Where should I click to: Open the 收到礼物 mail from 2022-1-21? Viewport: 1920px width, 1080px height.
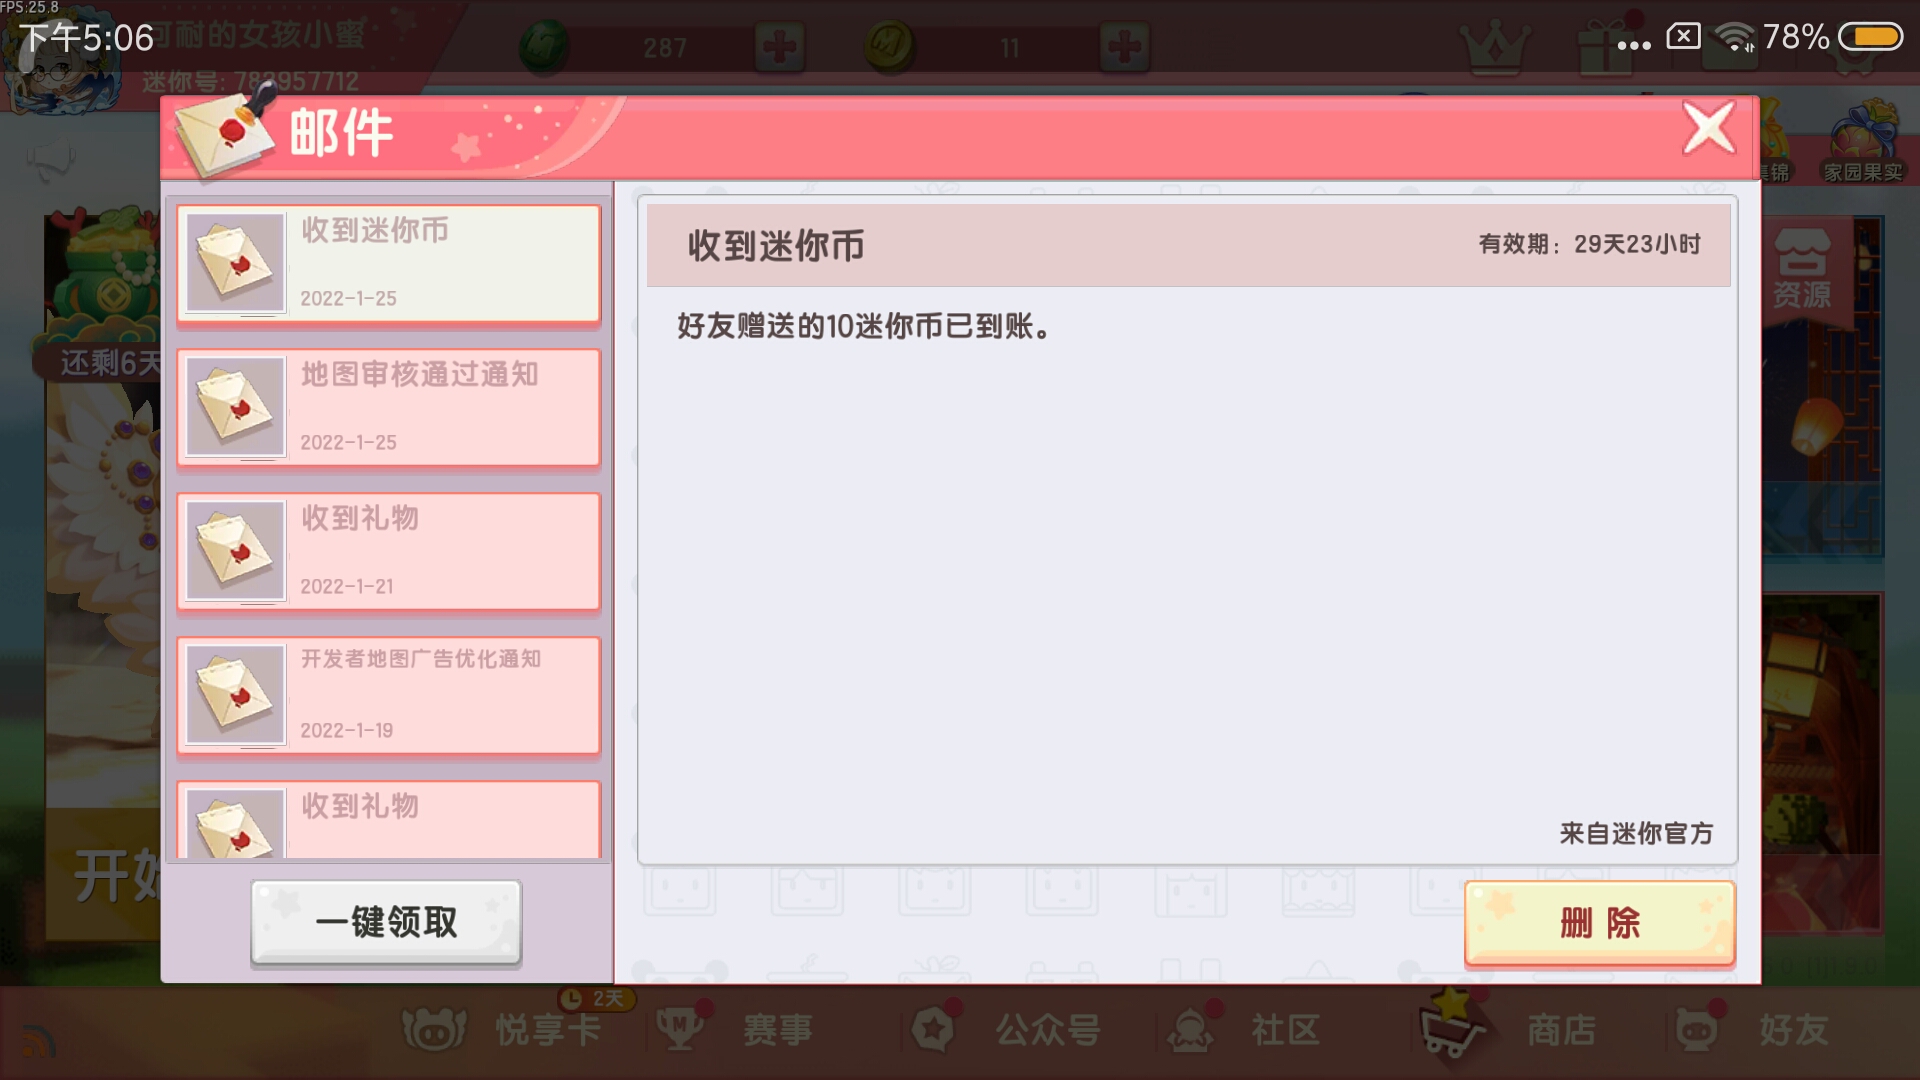pyautogui.click(x=389, y=552)
